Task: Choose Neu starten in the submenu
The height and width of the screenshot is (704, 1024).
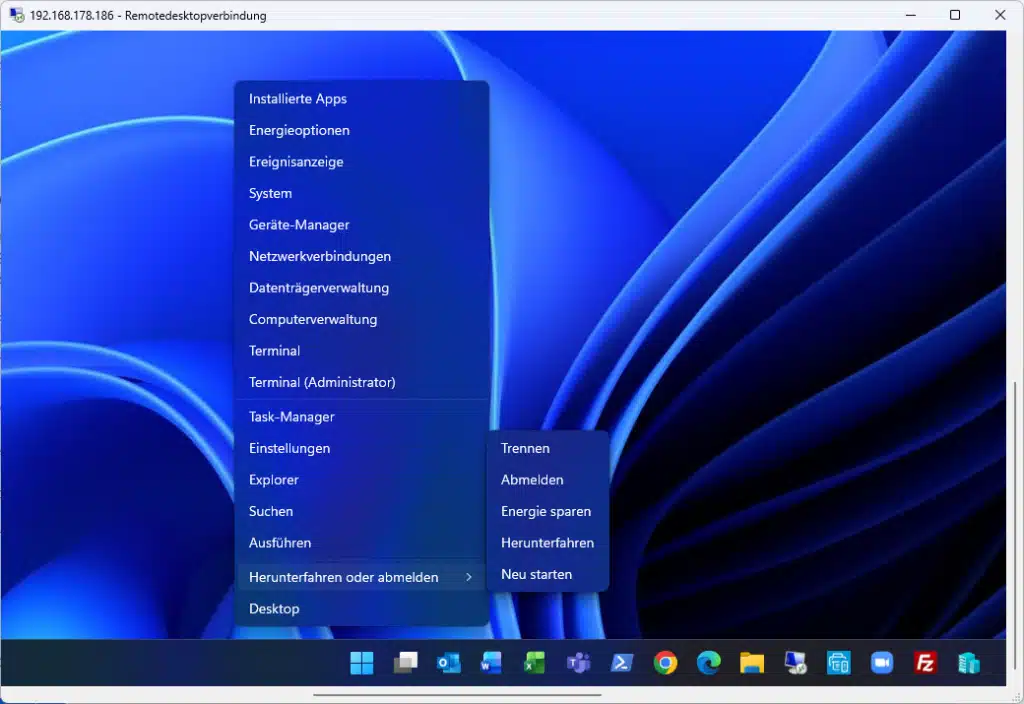Action: pos(547,574)
